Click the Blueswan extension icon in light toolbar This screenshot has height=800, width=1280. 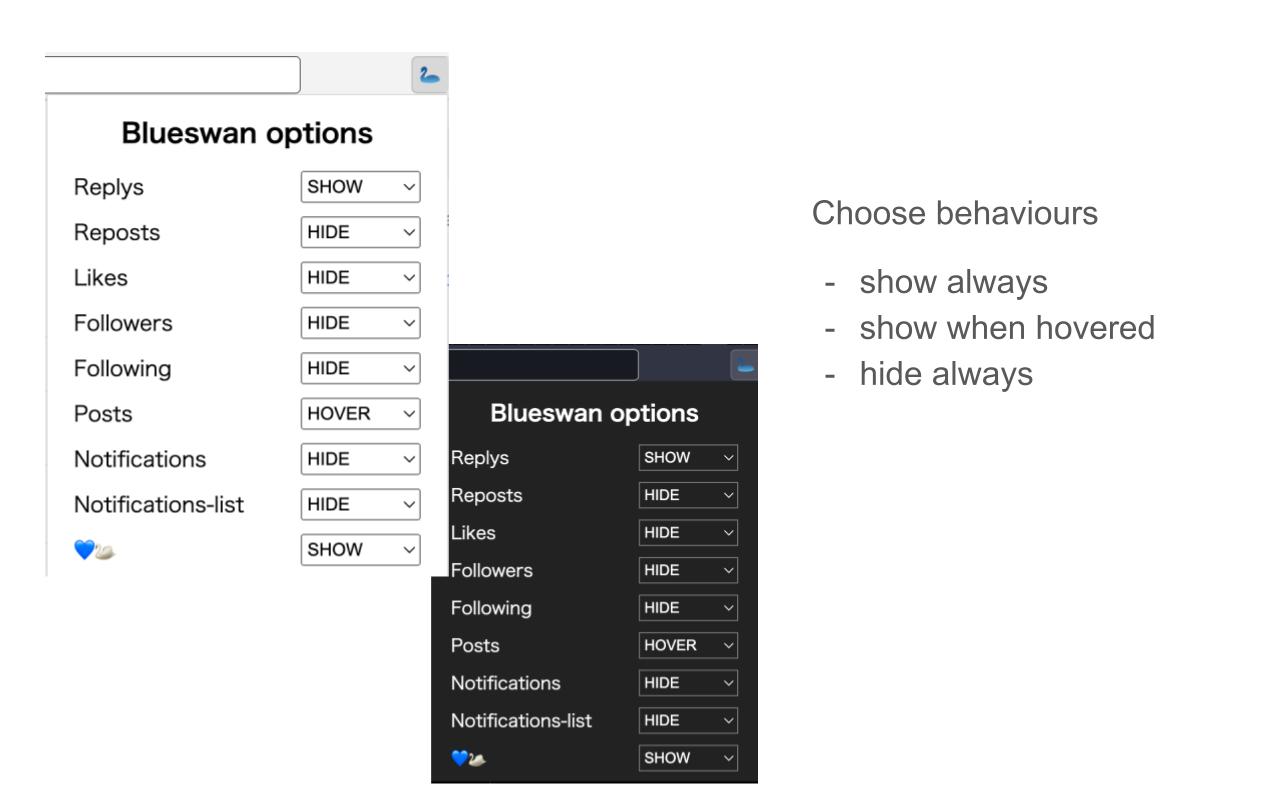430,76
